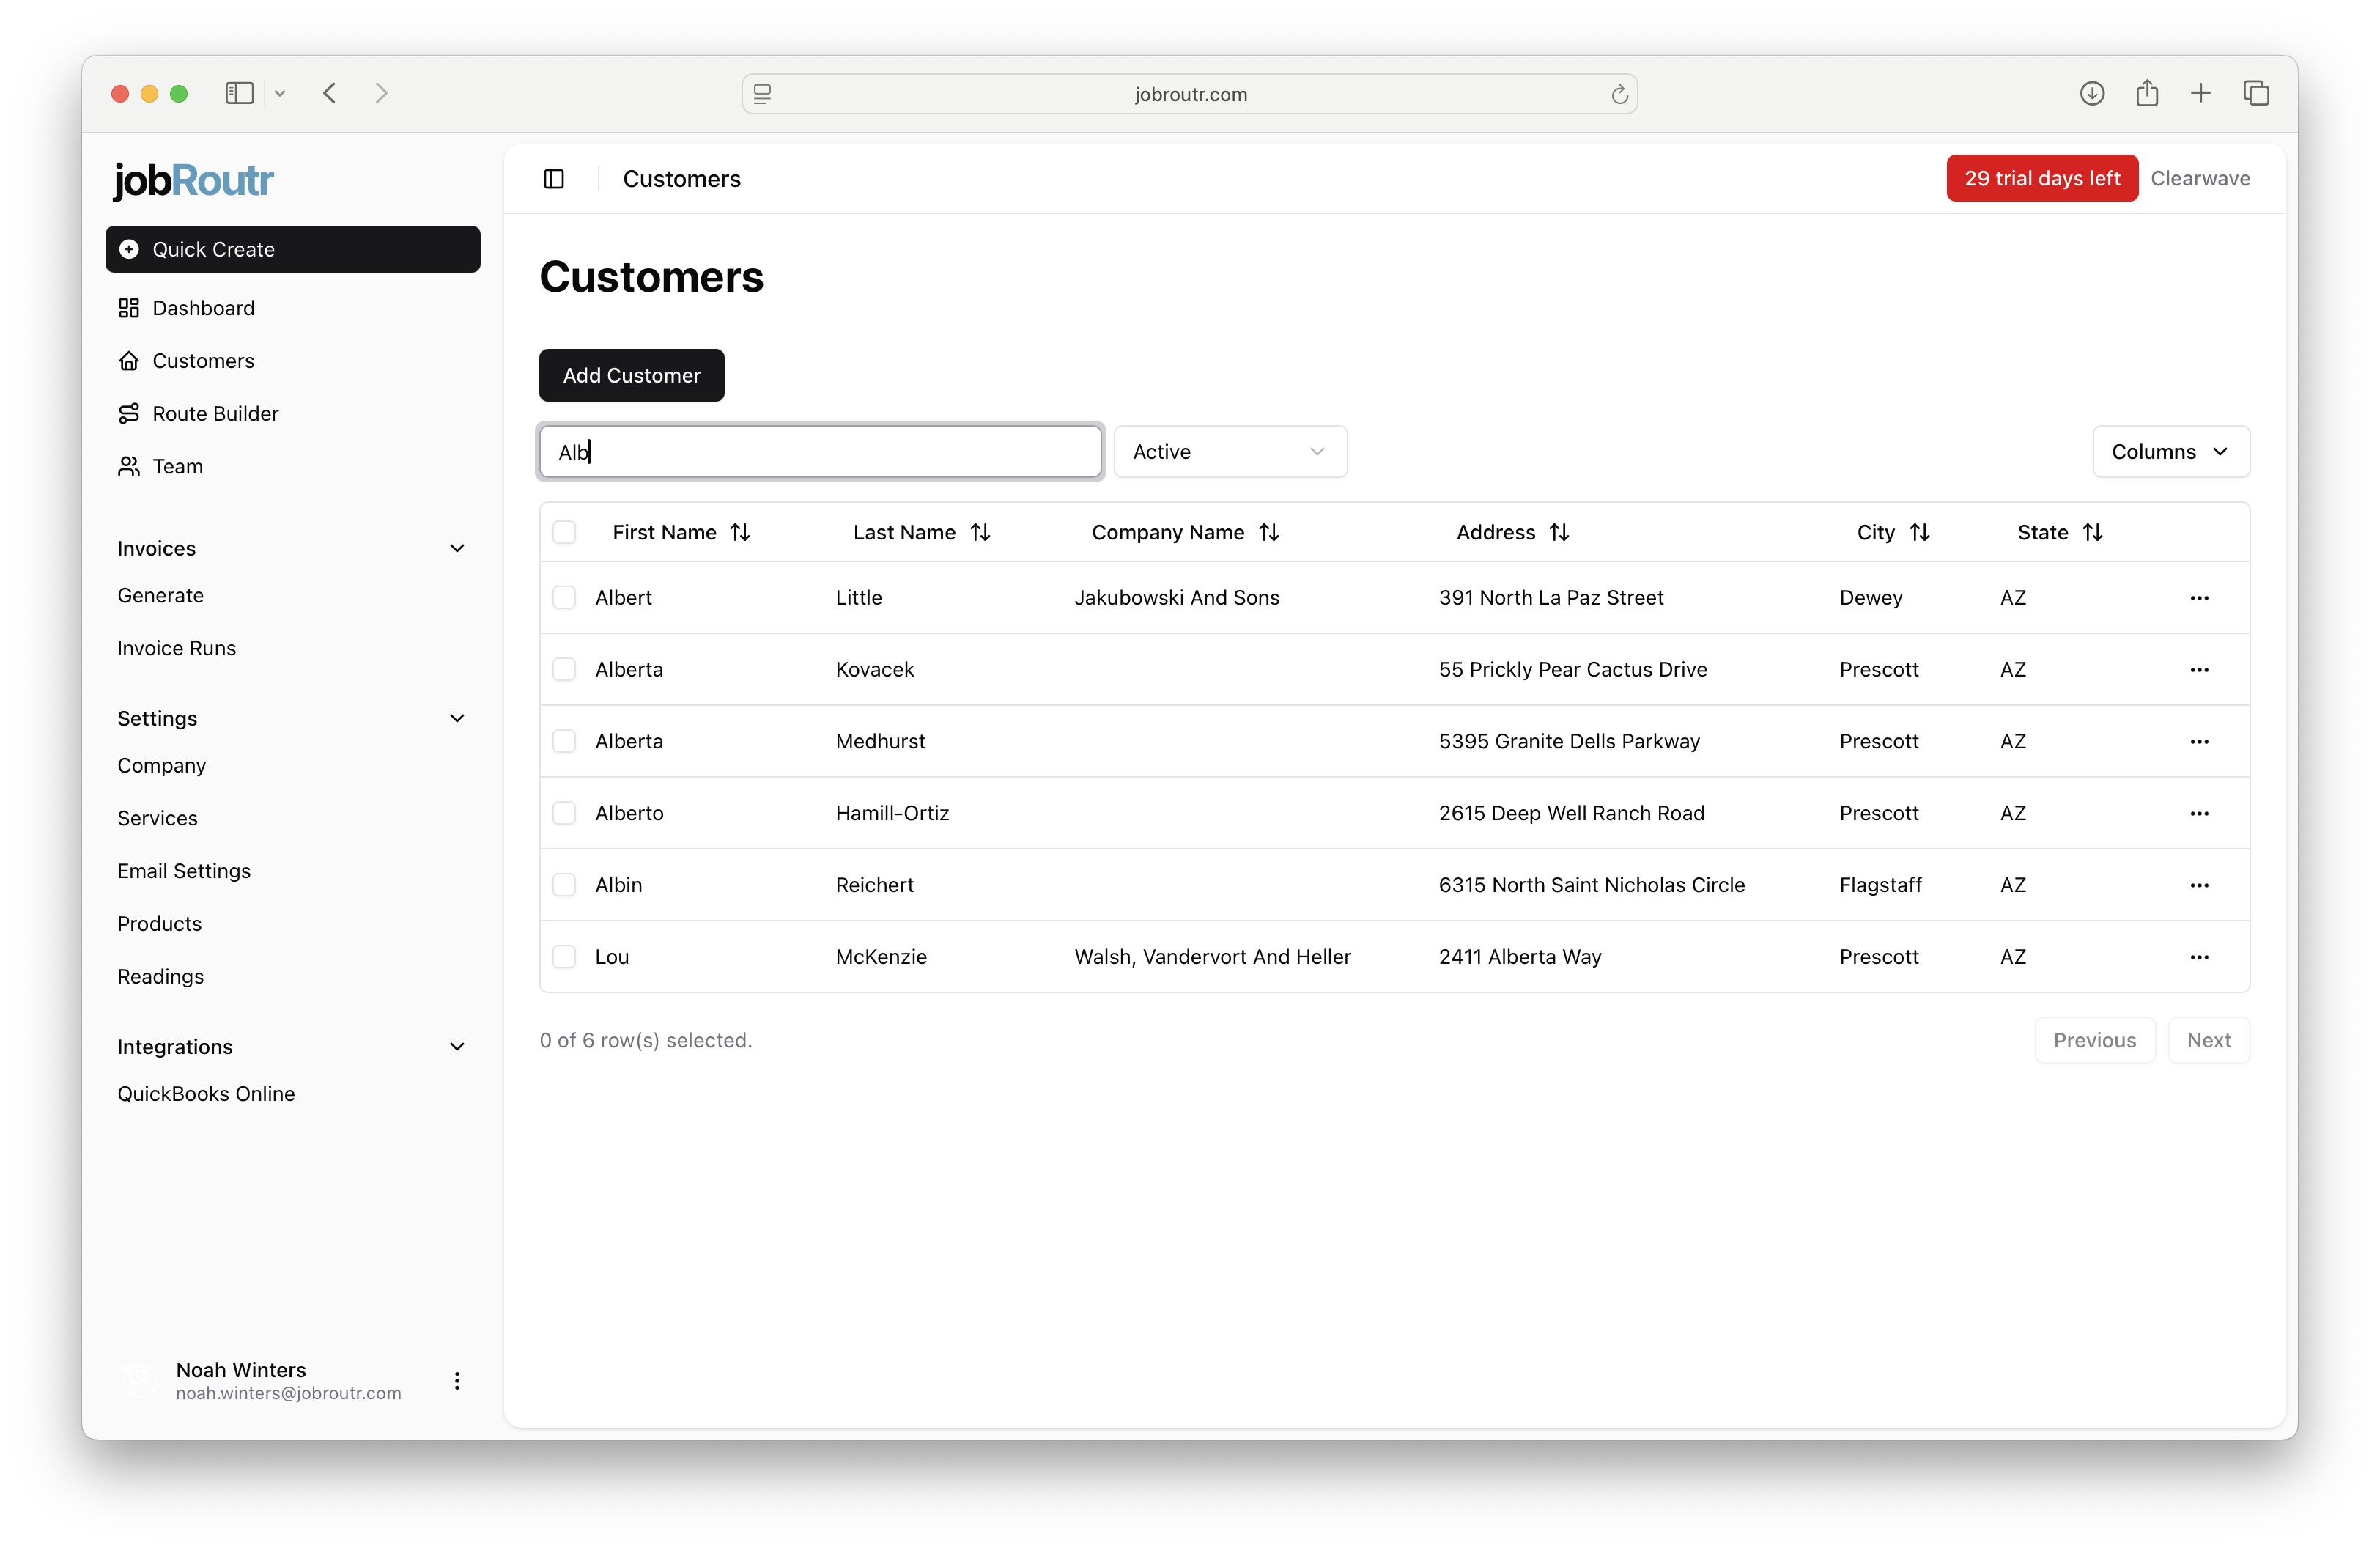Collapse the sidebar using the panel toggle
This screenshot has width=2380, height=1548.
[553, 178]
